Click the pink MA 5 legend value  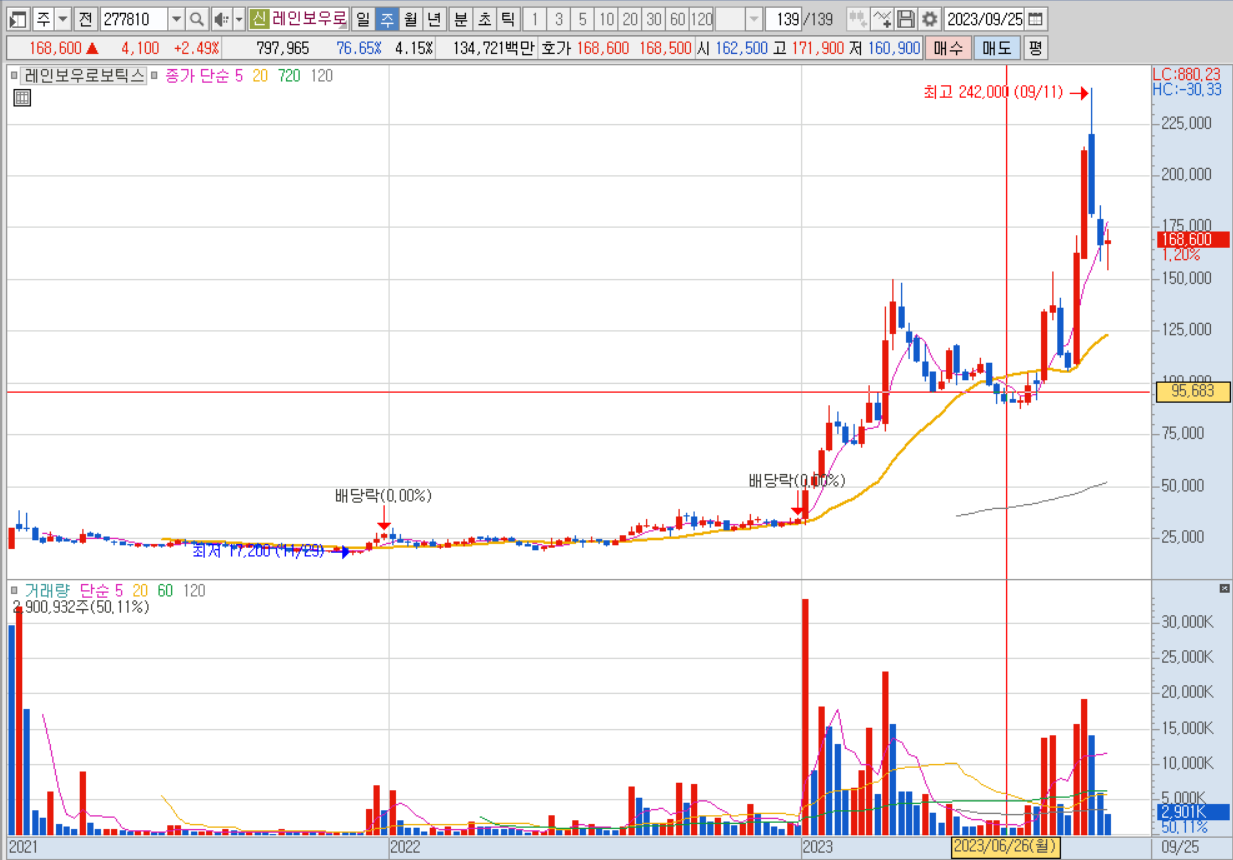click(x=238, y=75)
